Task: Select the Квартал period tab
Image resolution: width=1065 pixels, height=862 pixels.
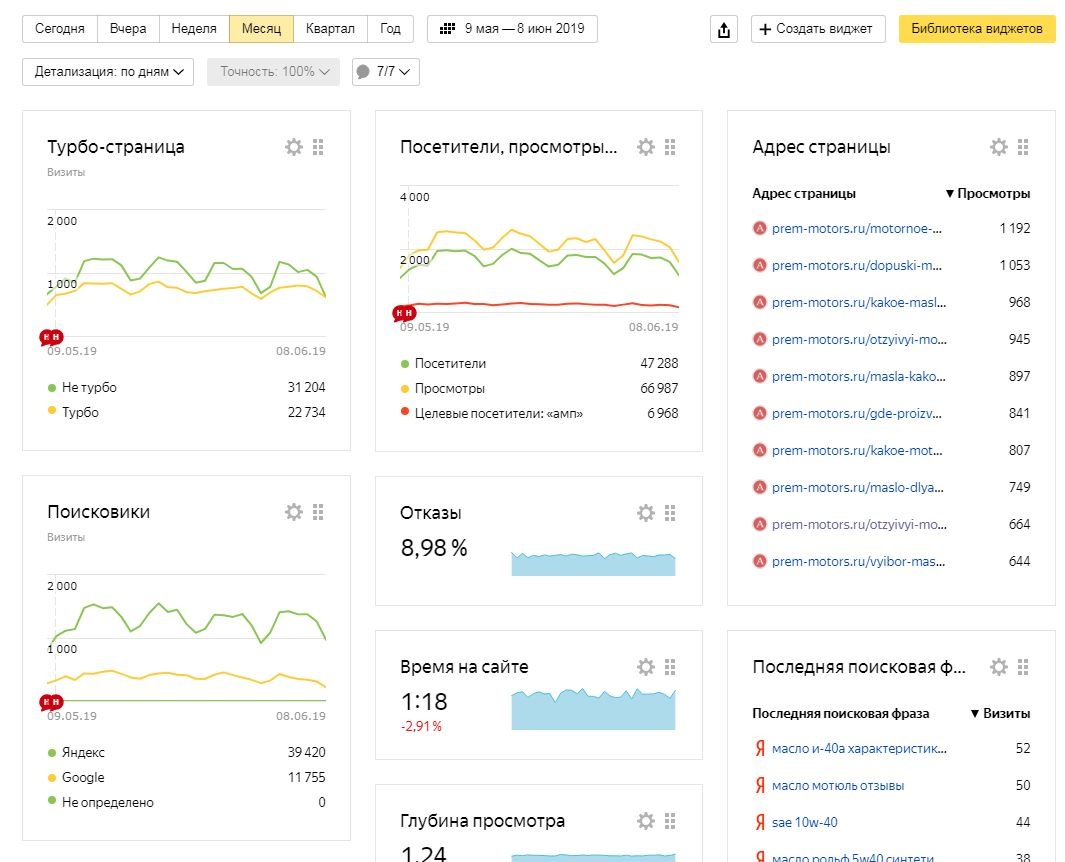Action: coord(330,29)
